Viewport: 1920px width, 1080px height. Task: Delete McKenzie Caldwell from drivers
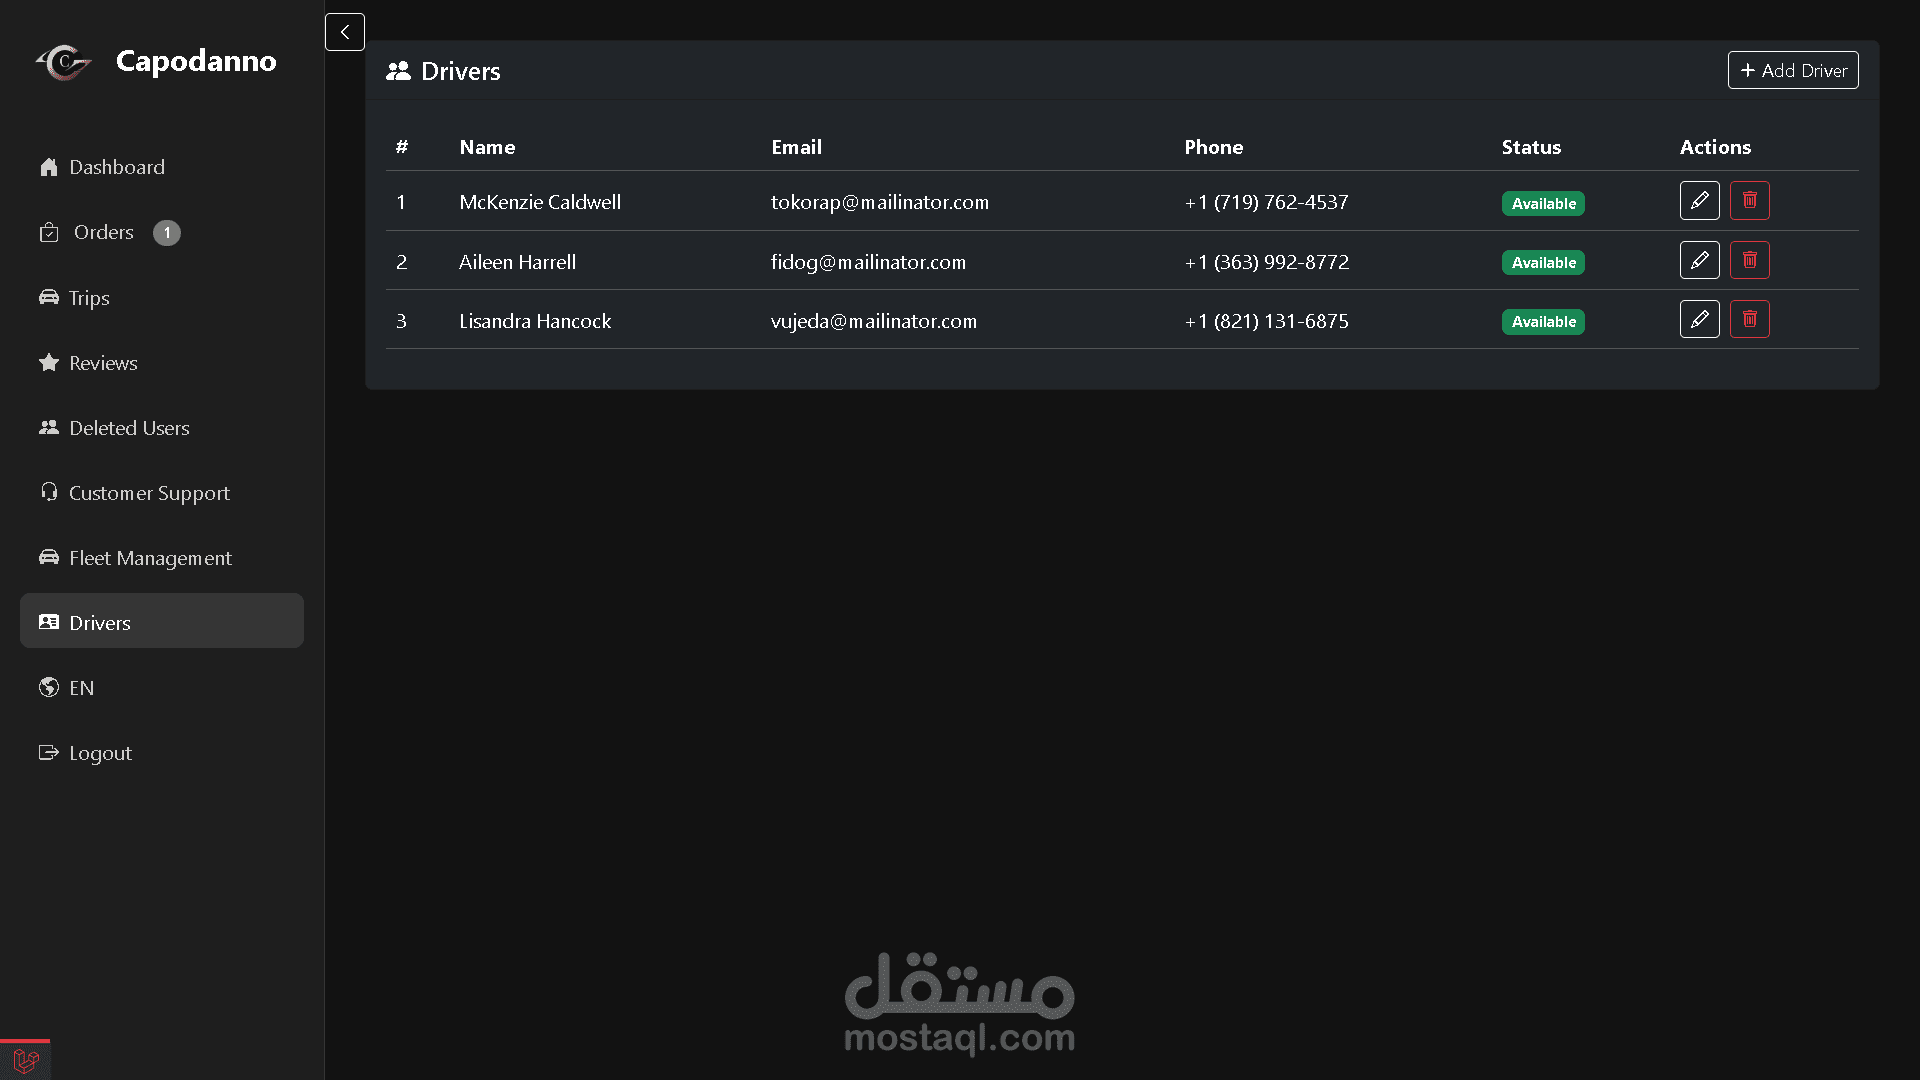point(1749,201)
